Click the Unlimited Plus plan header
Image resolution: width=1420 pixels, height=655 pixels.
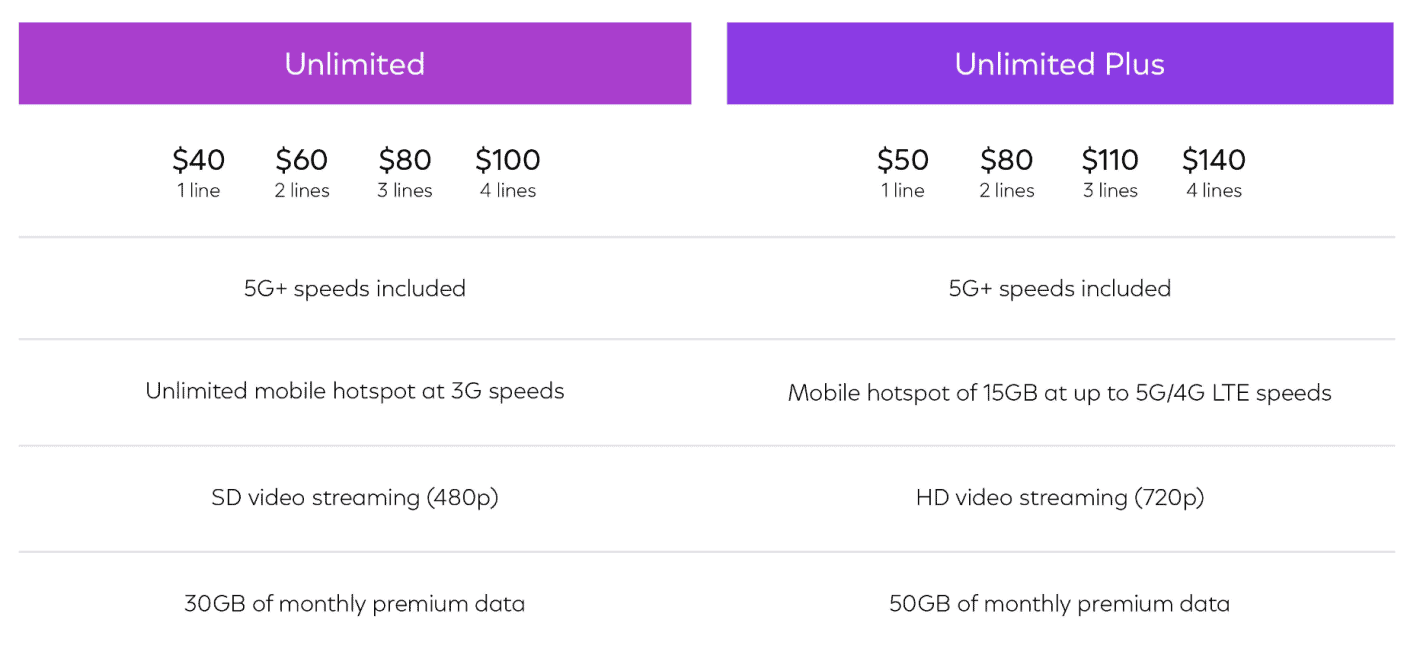pos(1059,64)
